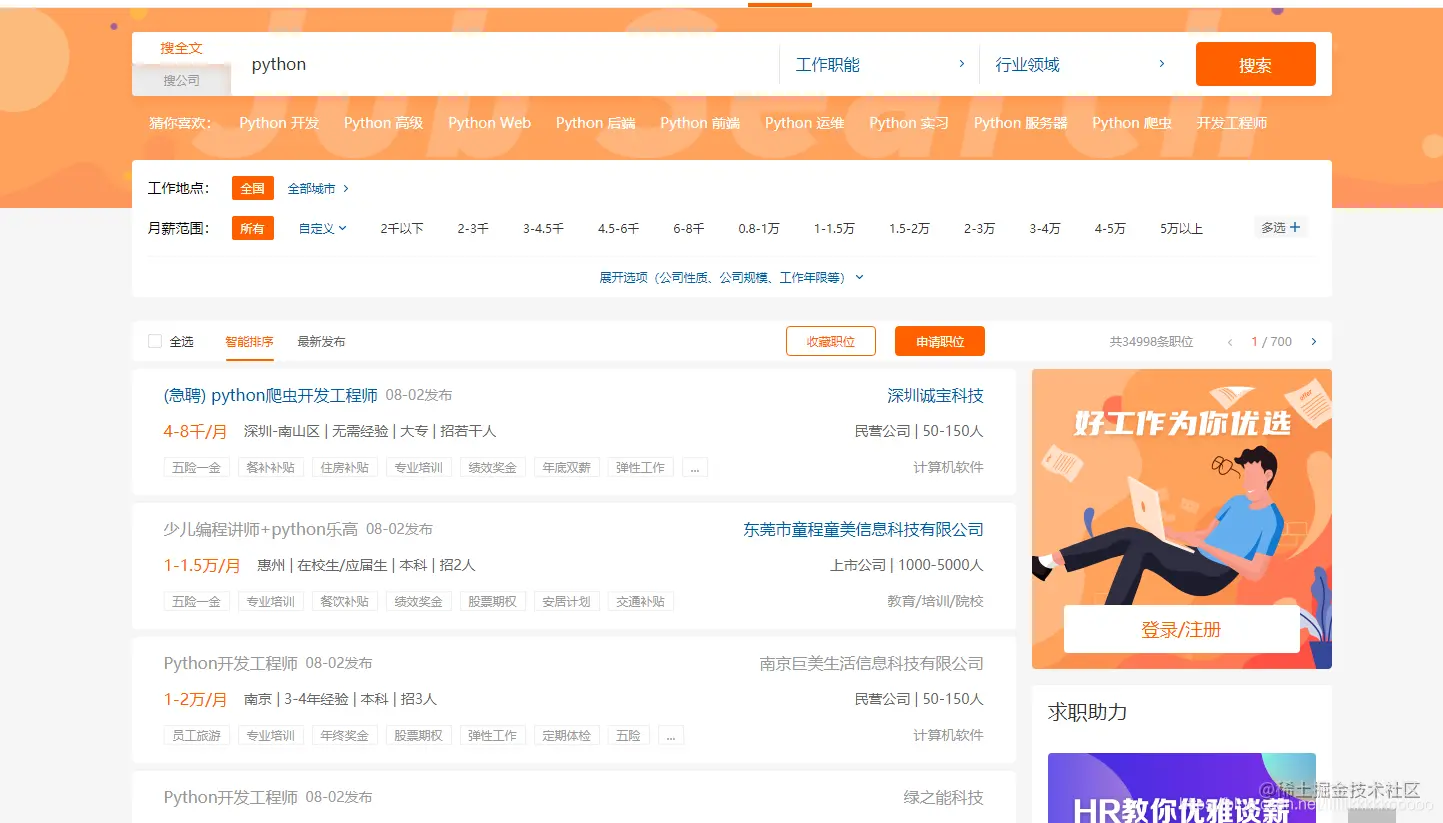Click suggestion Python 爬虫
The height and width of the screenshot is (823, 1443).
[x=1132, y=123]
